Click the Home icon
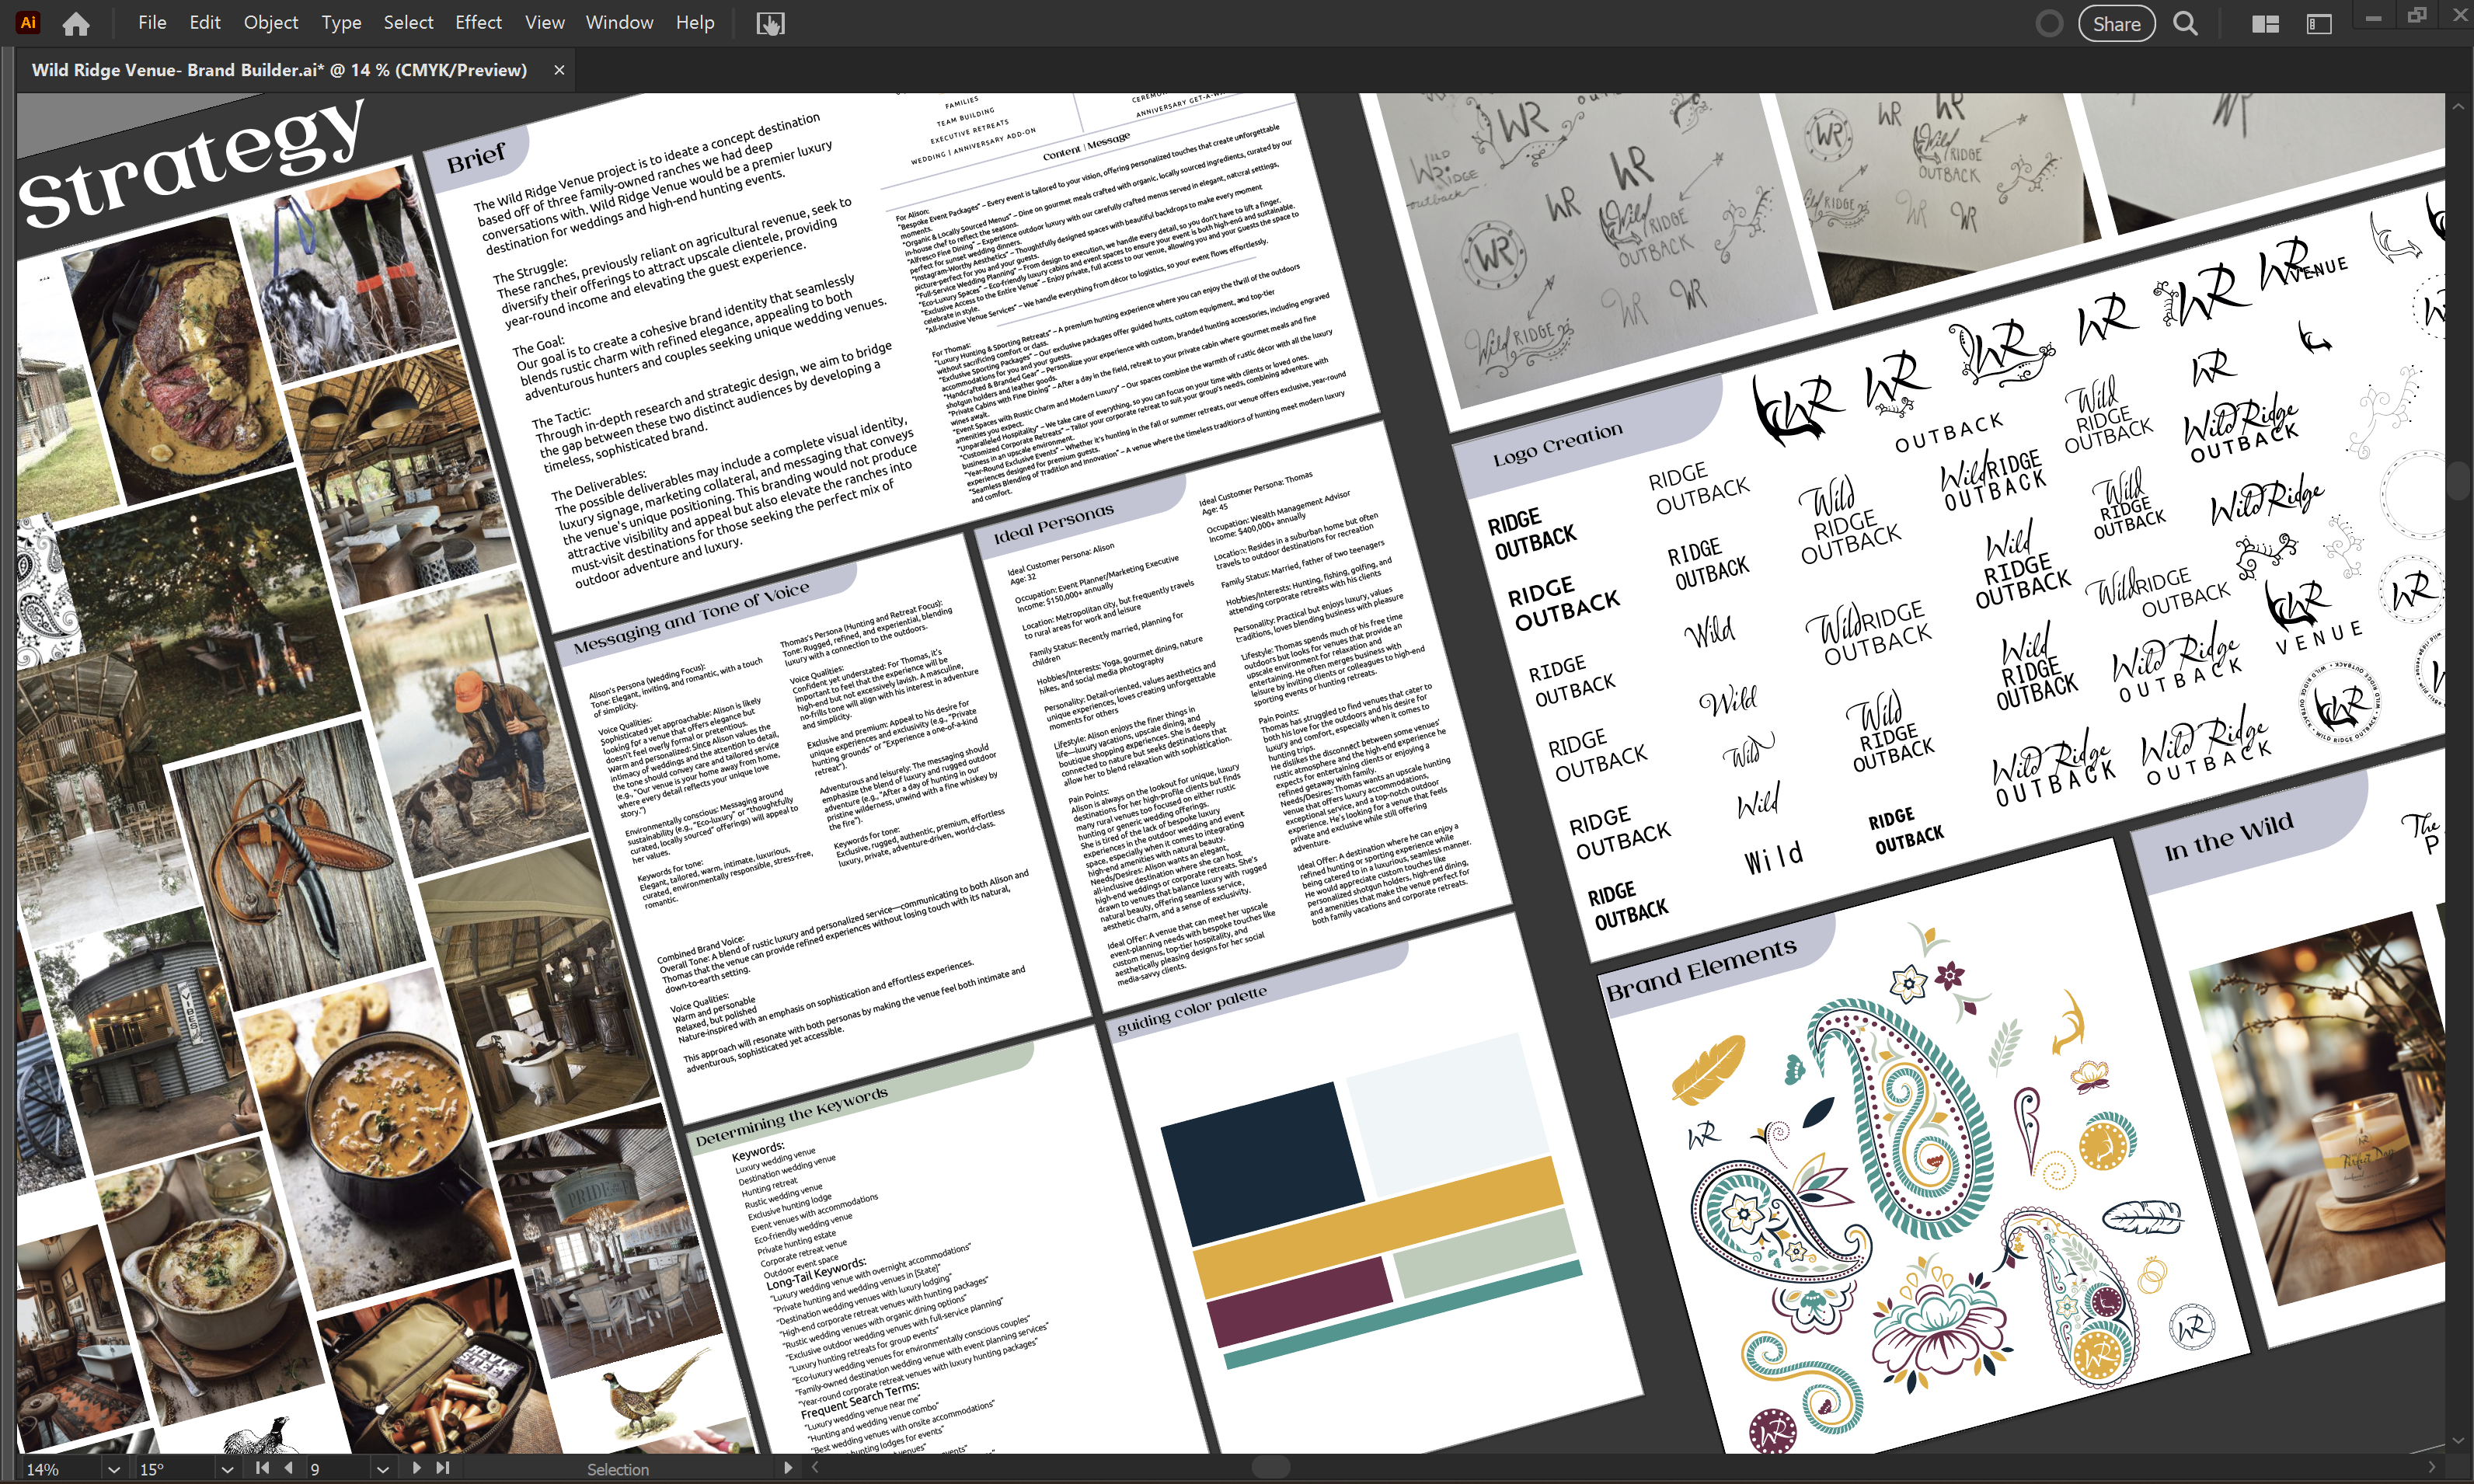2474x1484 pixels. point(76,23)
